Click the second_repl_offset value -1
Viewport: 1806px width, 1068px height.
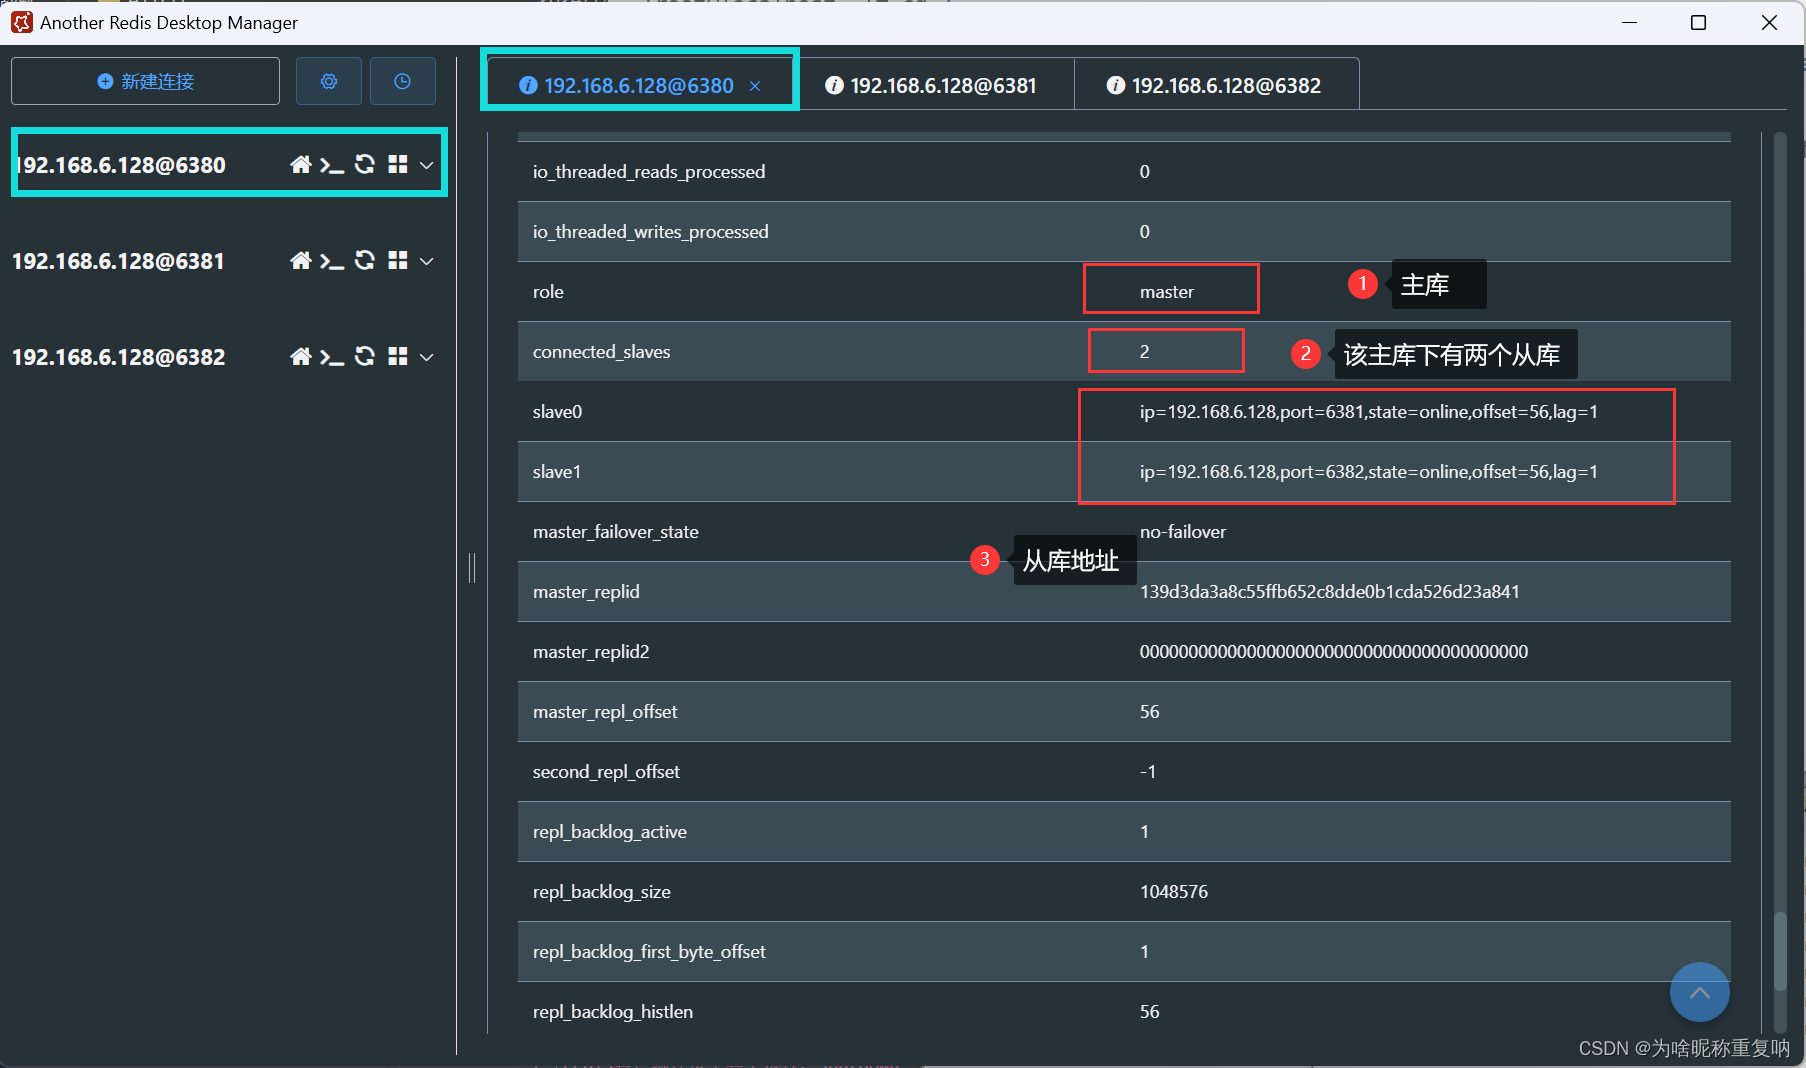point(1148,772)
